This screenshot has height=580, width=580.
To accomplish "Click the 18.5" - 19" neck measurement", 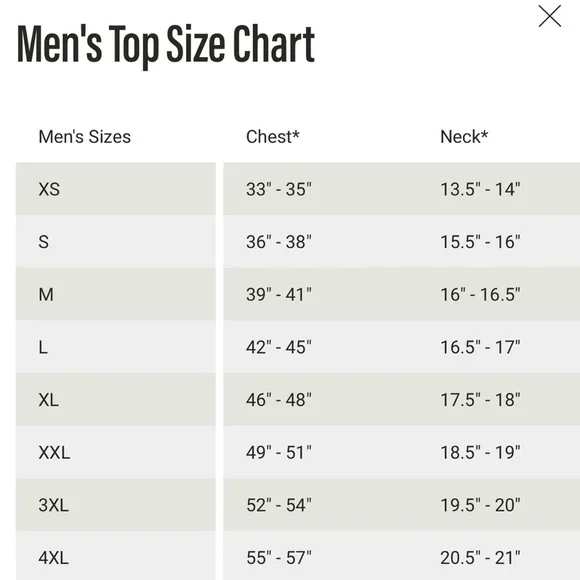I will [480, 453].
